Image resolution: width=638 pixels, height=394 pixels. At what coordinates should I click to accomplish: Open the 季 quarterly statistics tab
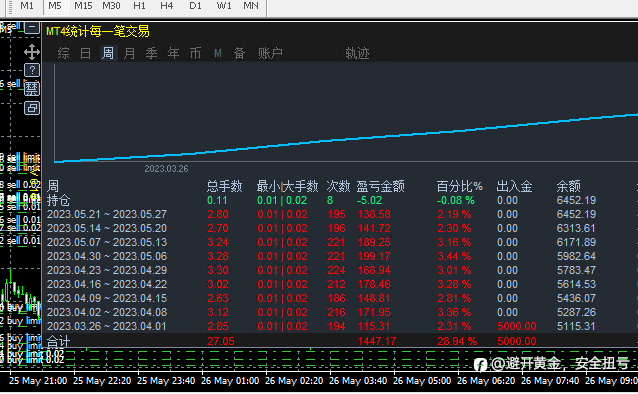(x=151, y=53)
